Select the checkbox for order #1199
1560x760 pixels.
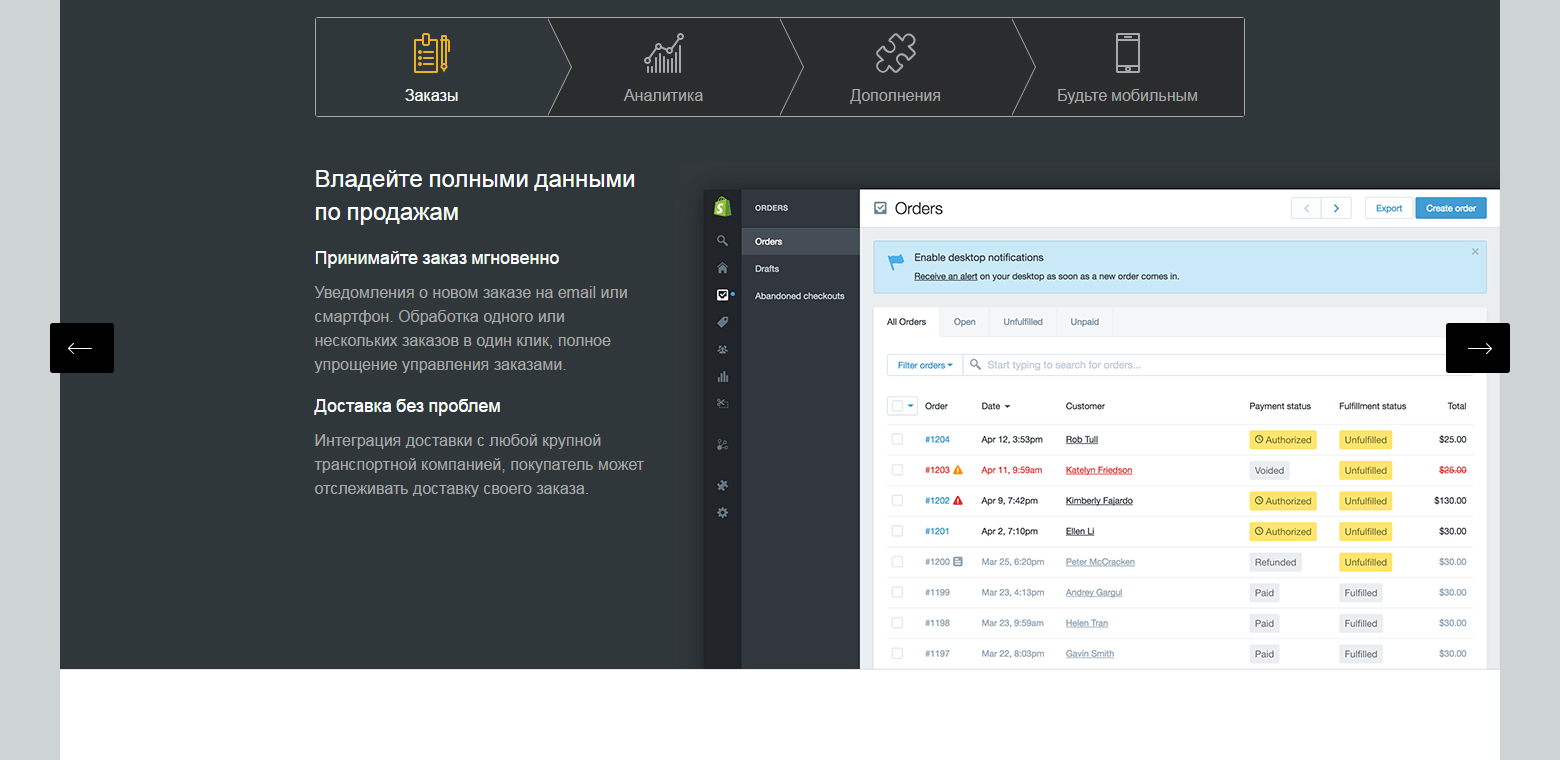(x=897, y=592)
